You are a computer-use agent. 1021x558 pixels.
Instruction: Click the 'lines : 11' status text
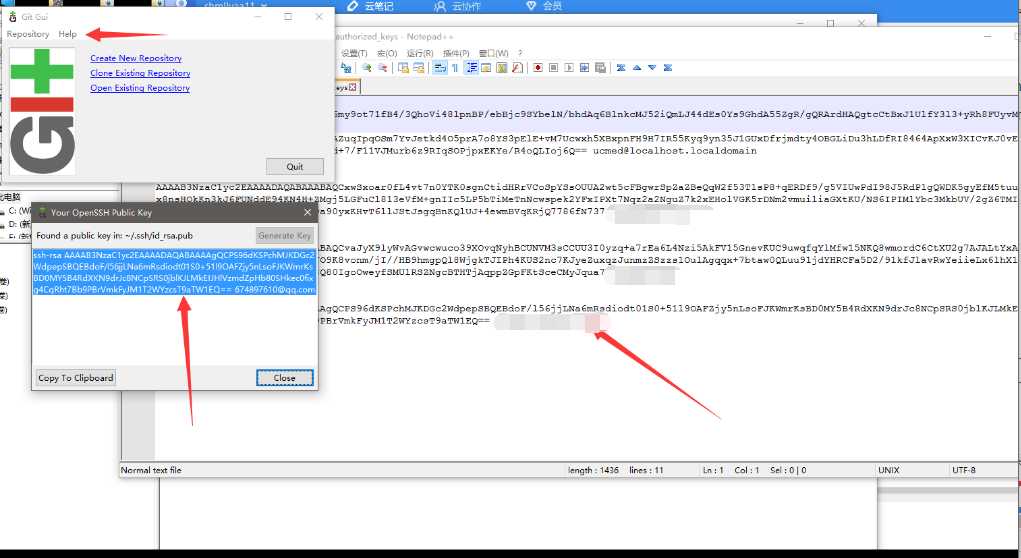point(647,470)
